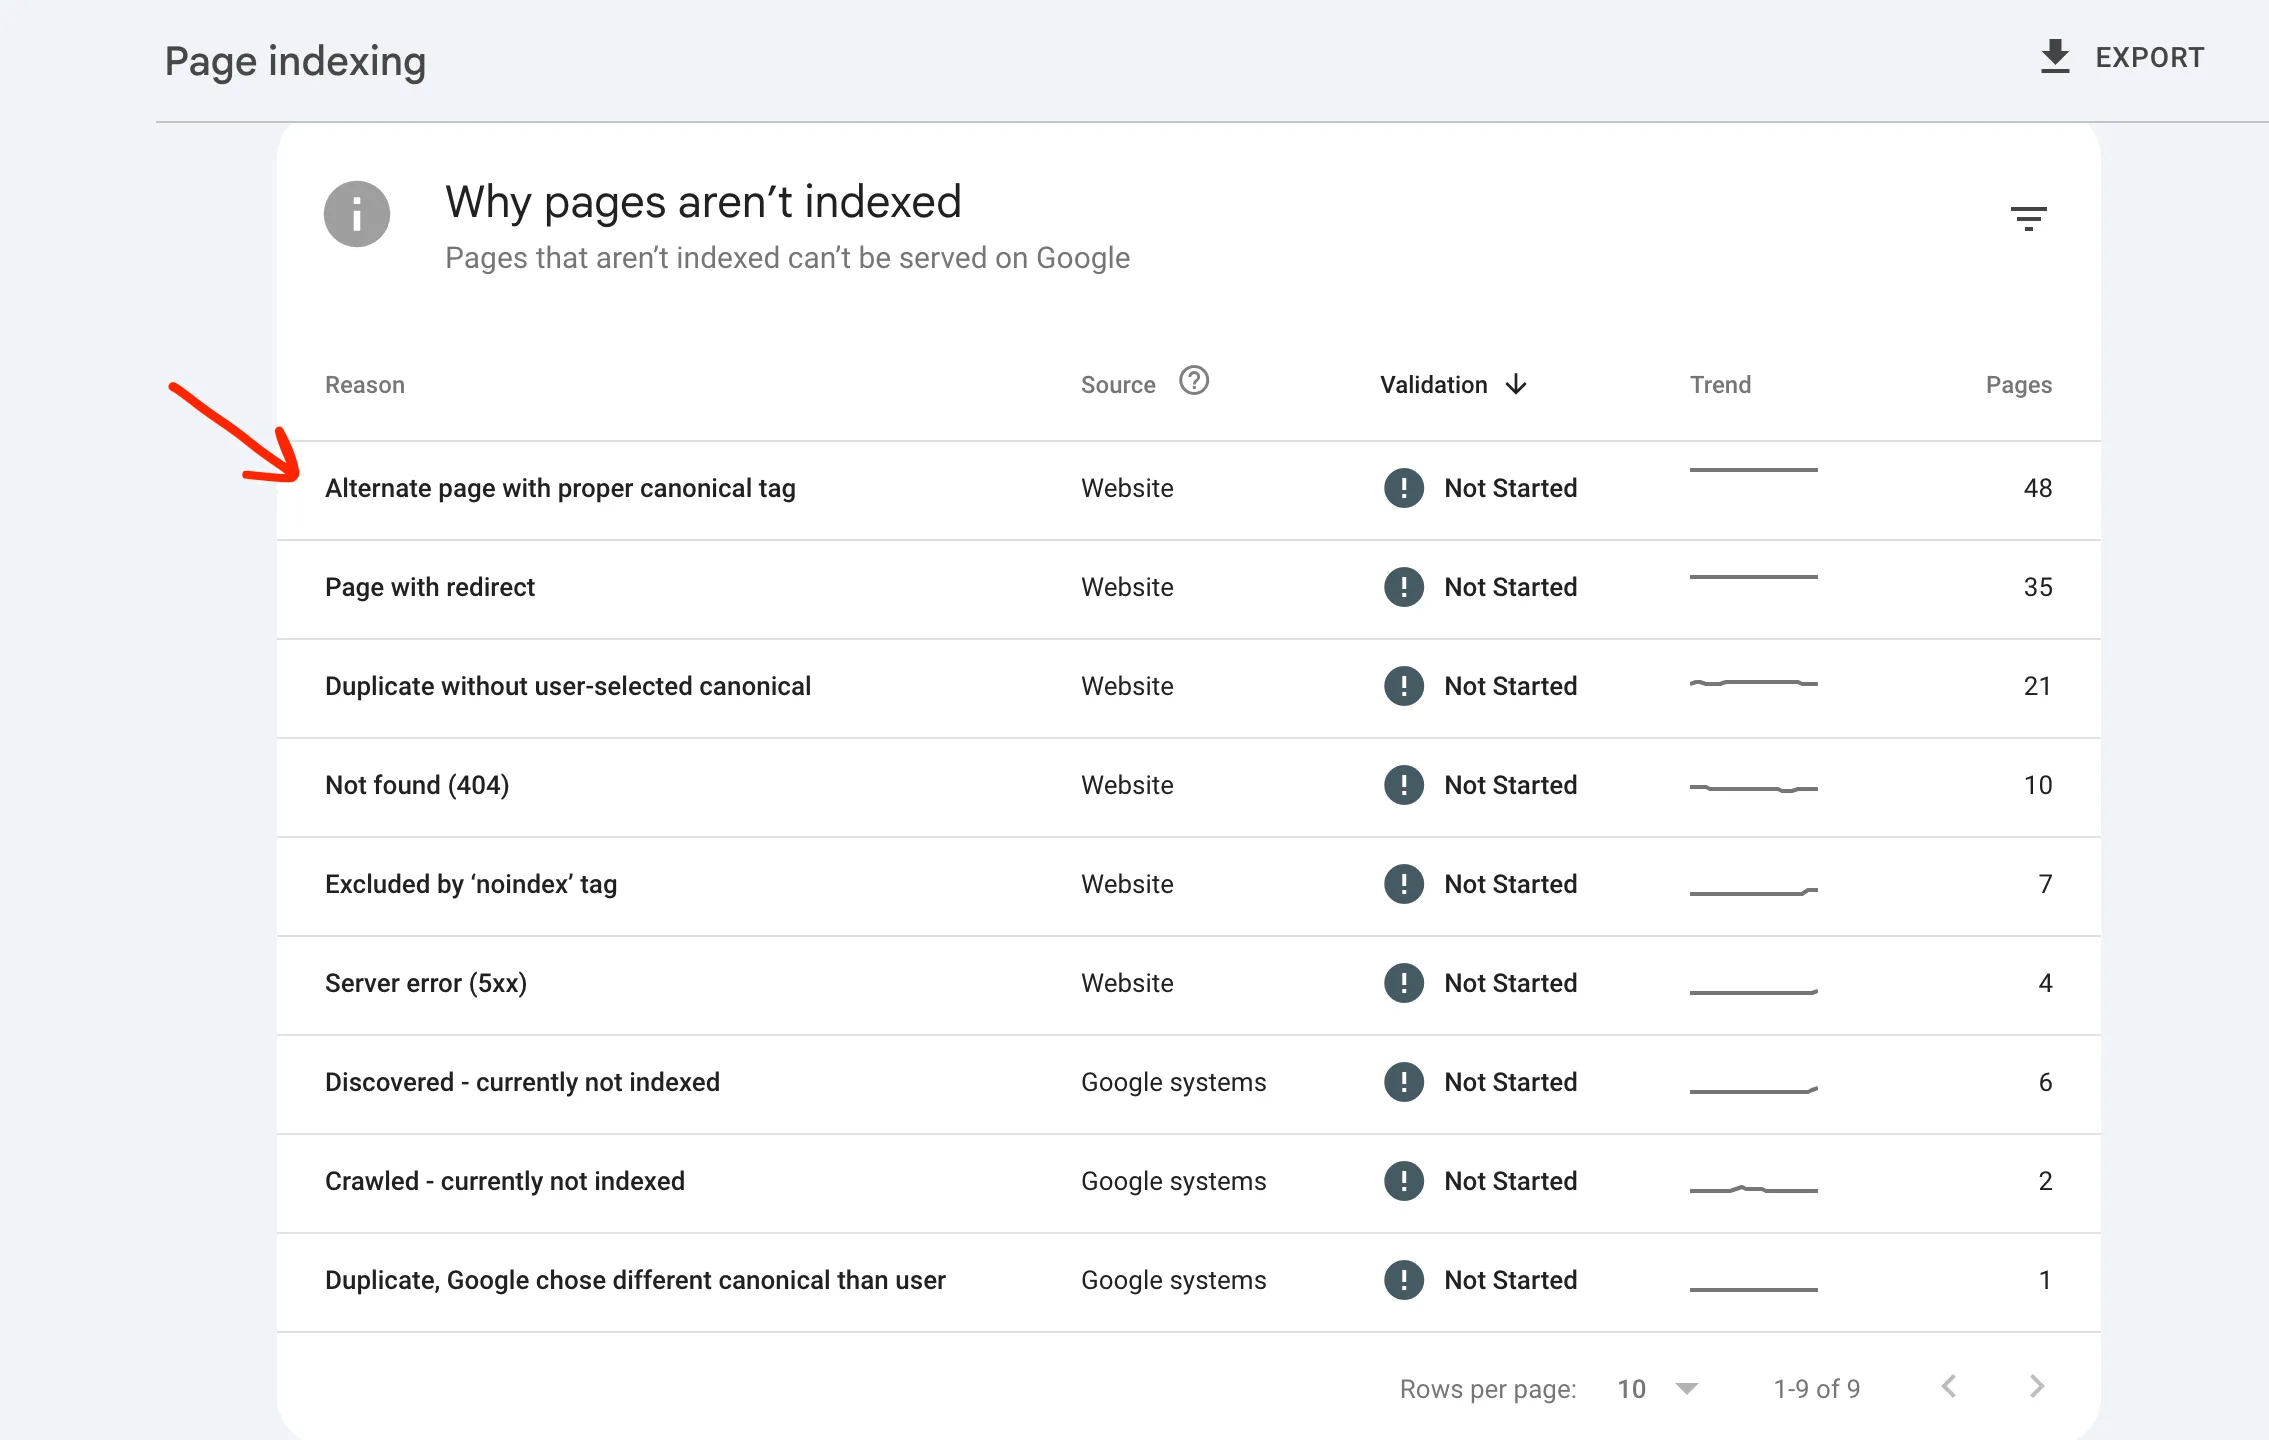Open Excluded by 'noindex' tag row
2269x1440 pixels.
[x=1188, y=886]
